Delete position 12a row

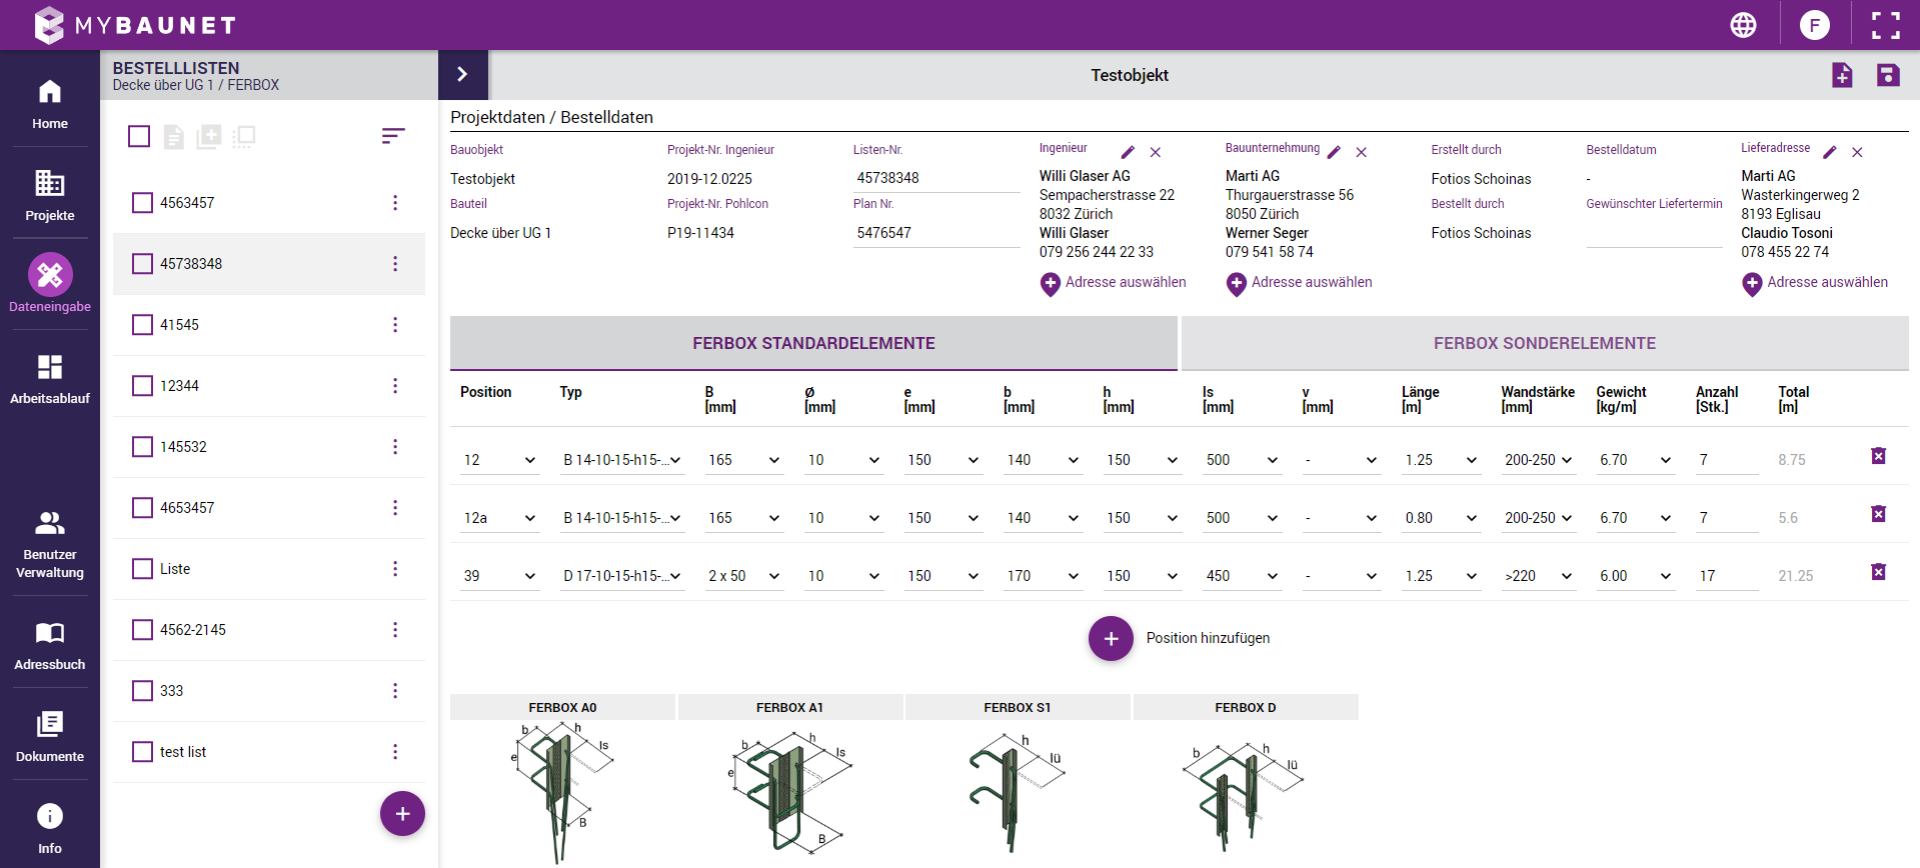click(x=1878, y=514)
